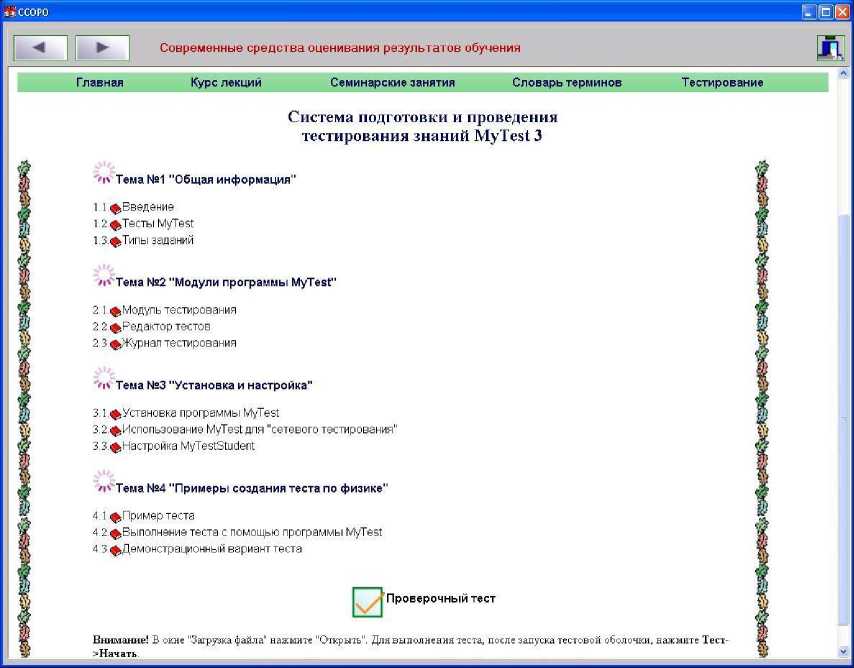This screenshot has height=668, width=854.
Task: Open the Редактор тестов link
Action: point(166,326)
